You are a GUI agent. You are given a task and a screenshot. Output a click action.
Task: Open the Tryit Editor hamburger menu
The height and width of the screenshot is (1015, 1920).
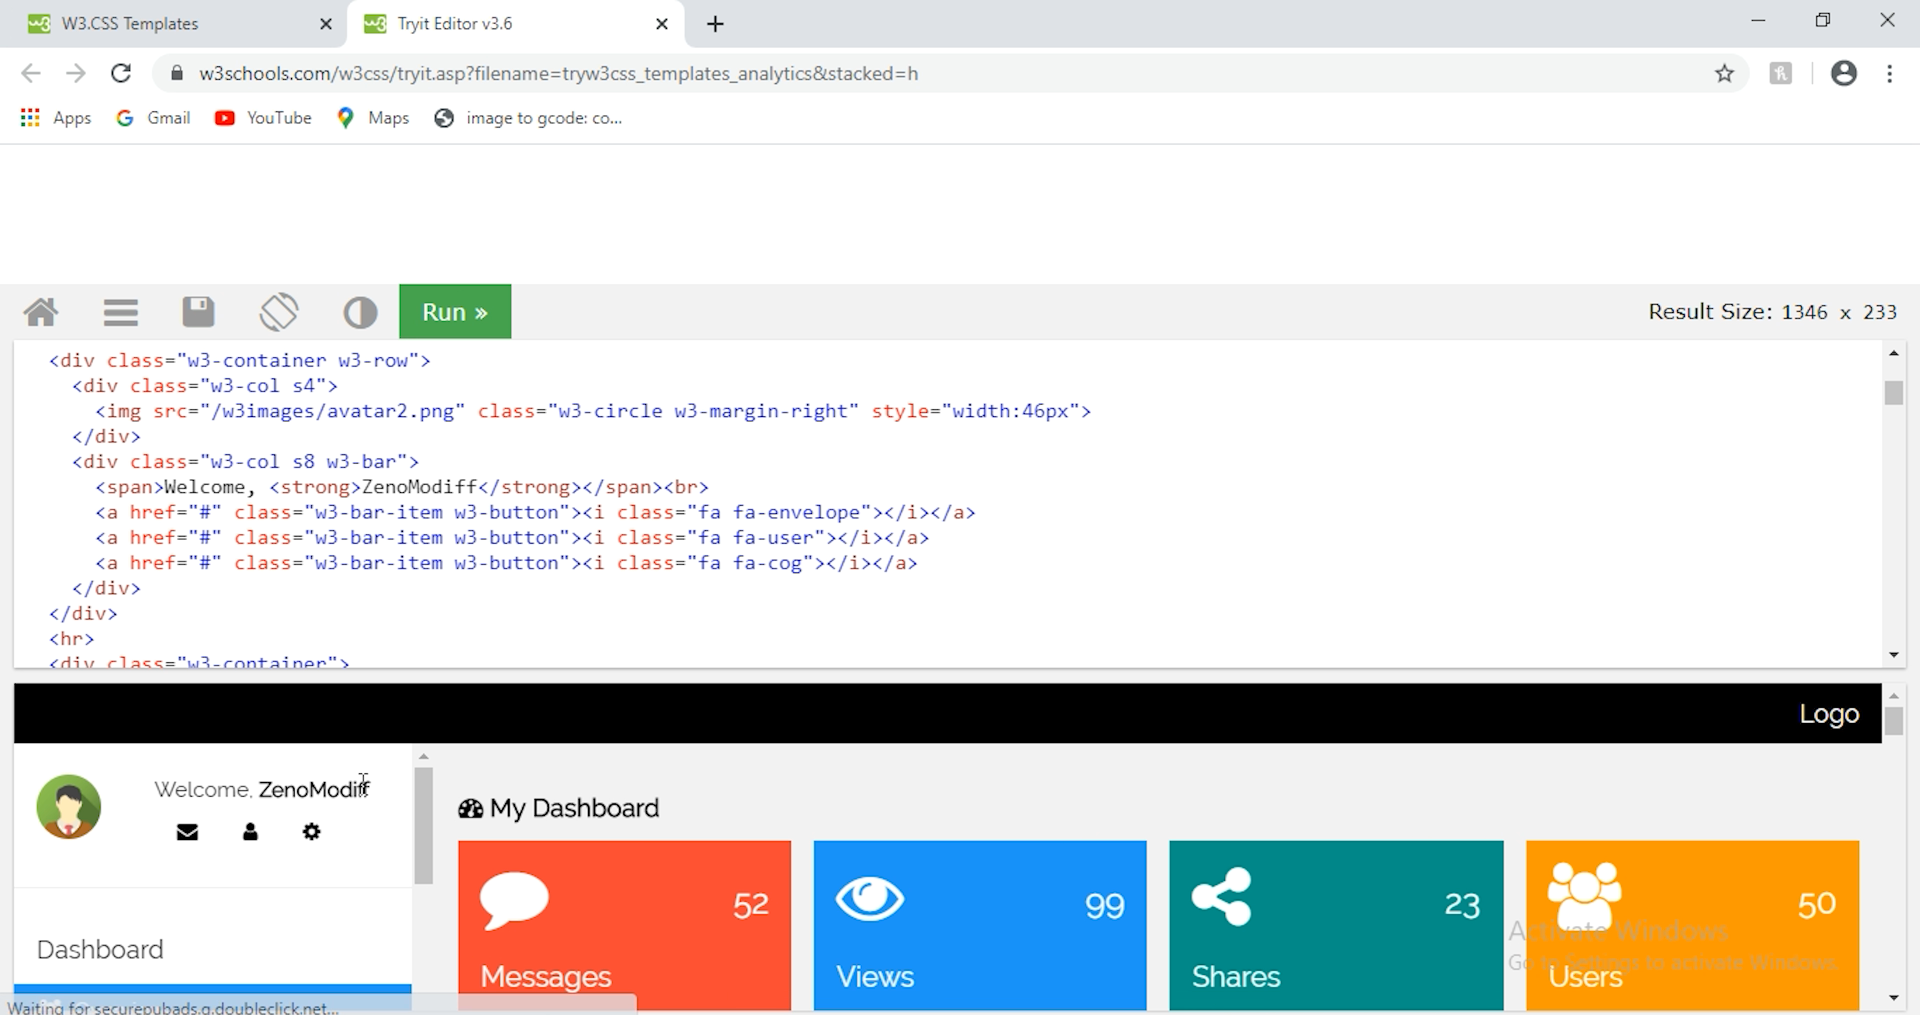pyautogui.click(x=120, y=311)
